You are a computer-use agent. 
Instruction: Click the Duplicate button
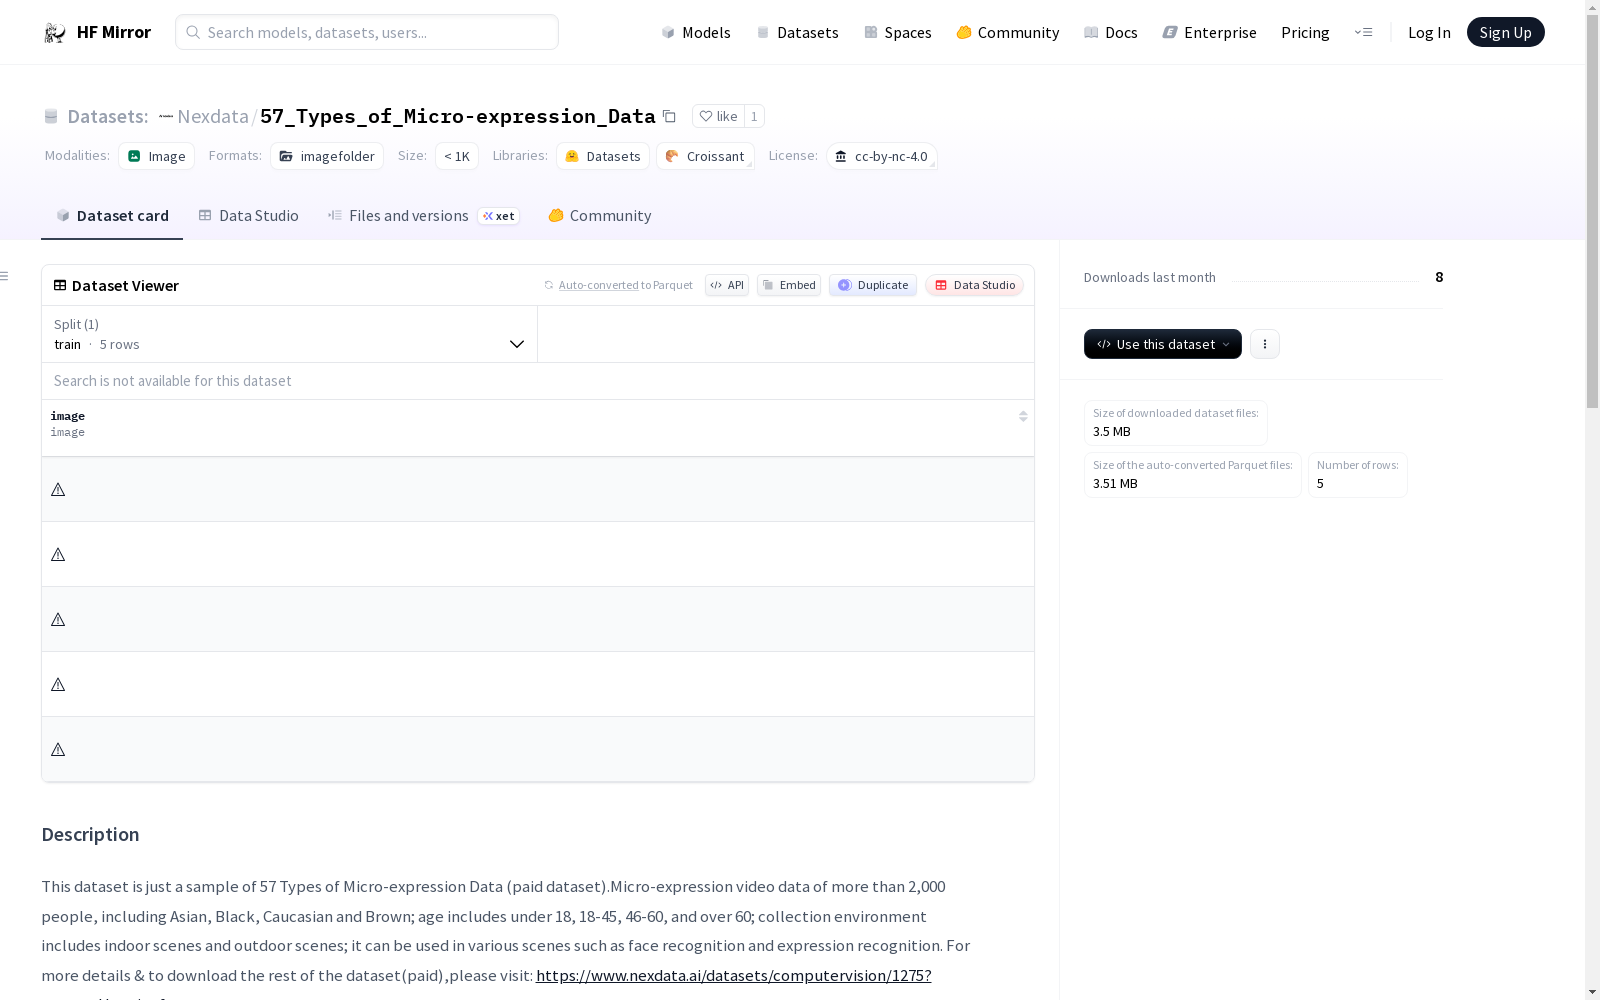pyautogui.click(x=873, y=285)
